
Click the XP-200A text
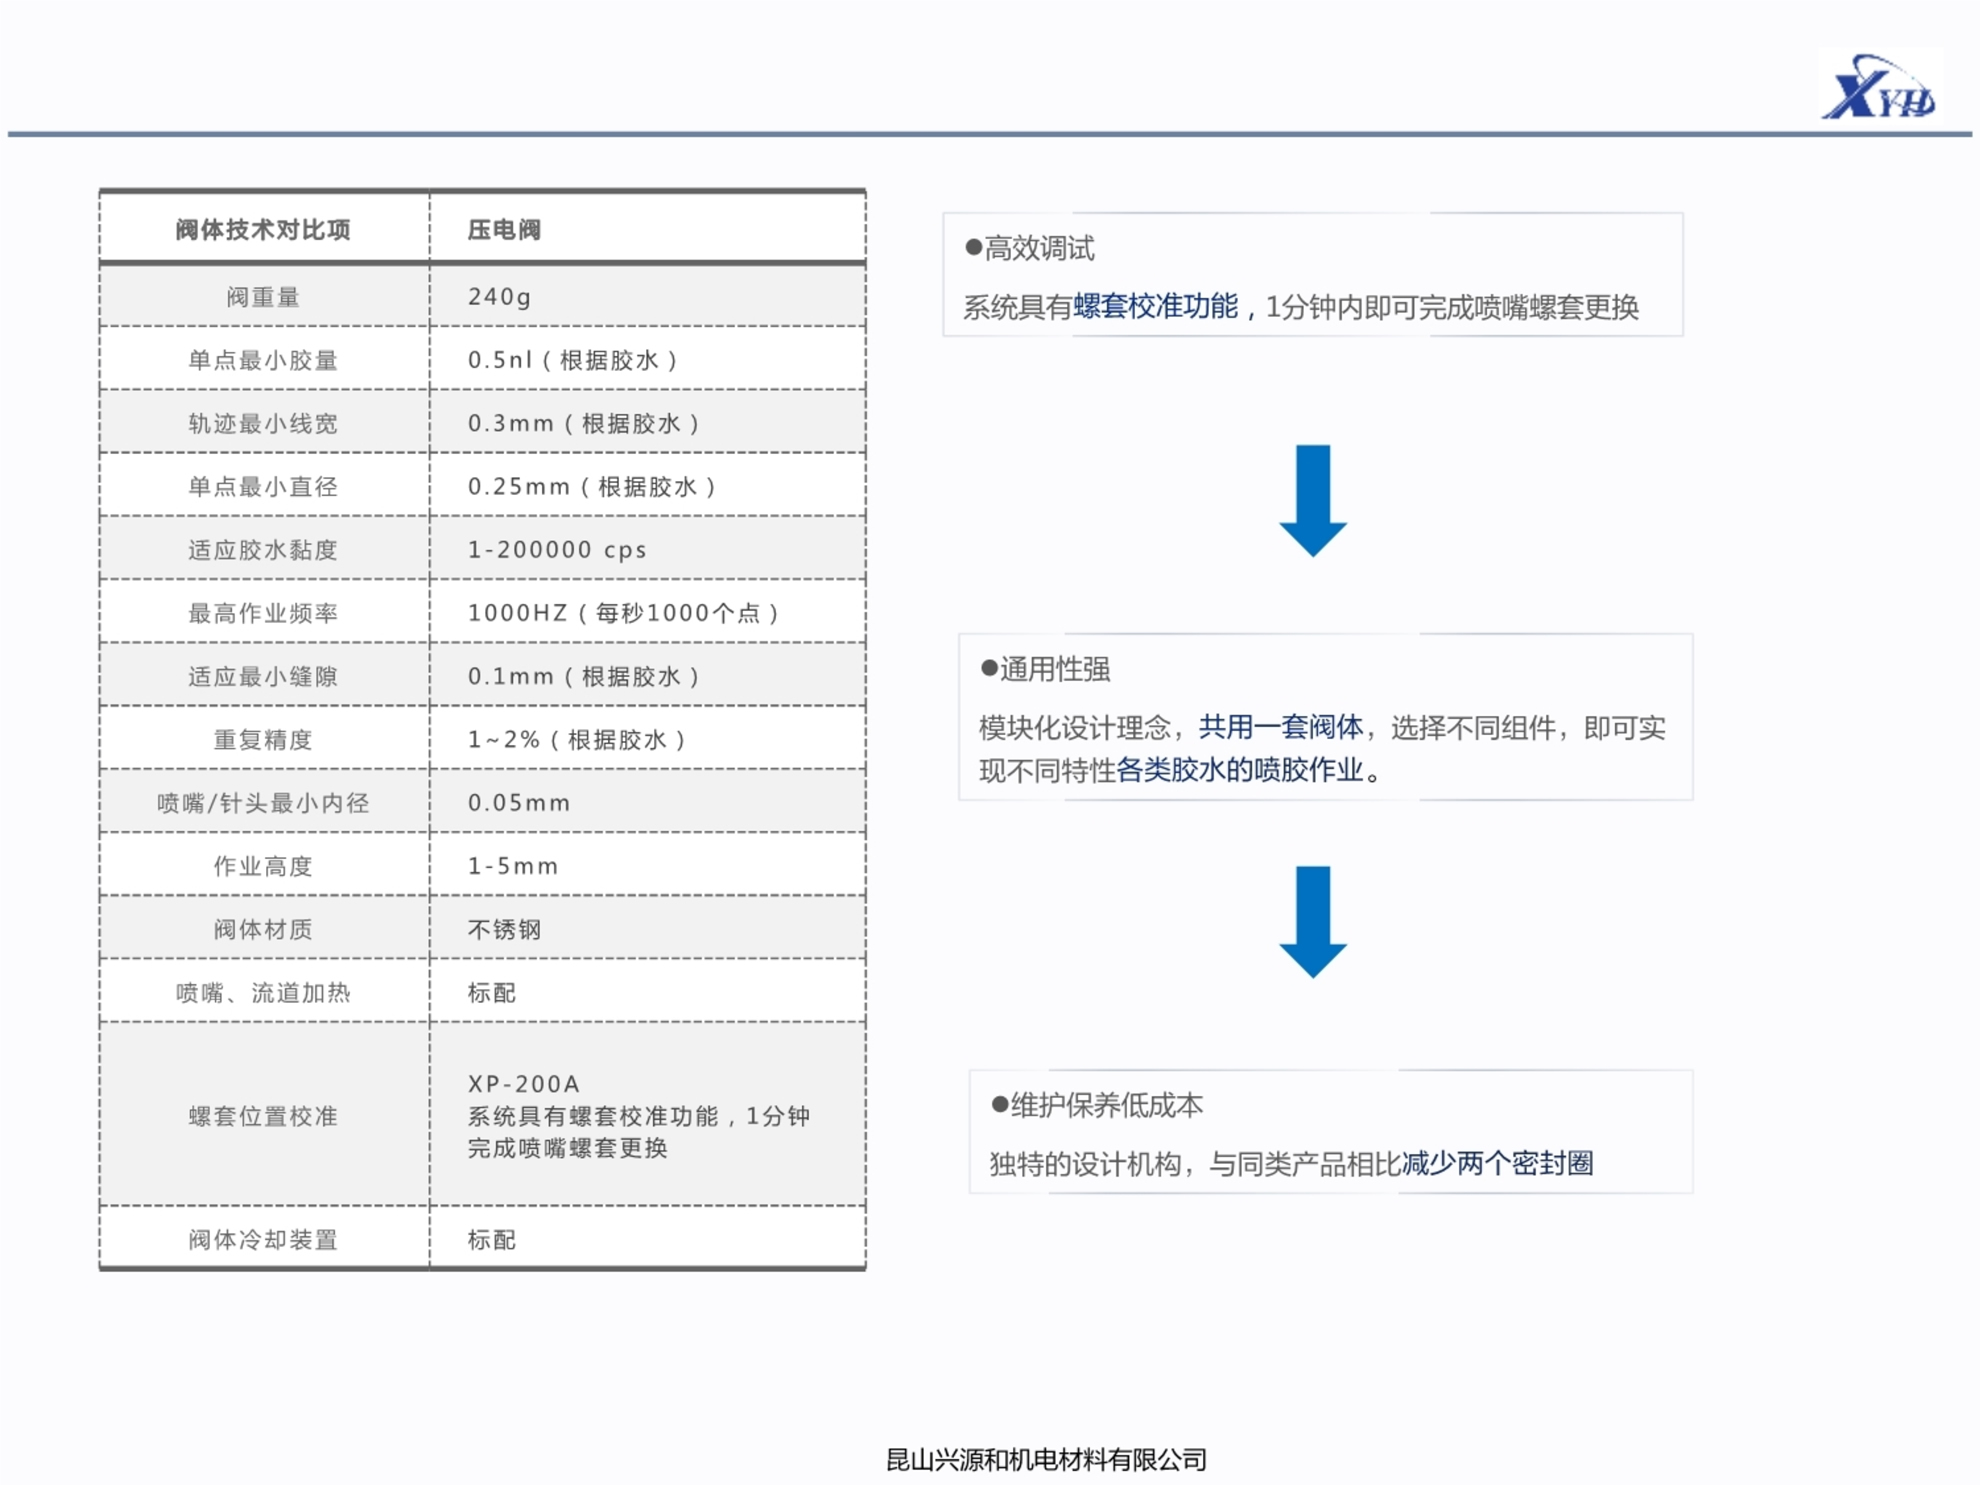pyautogui.click(x=524, y=1083)
